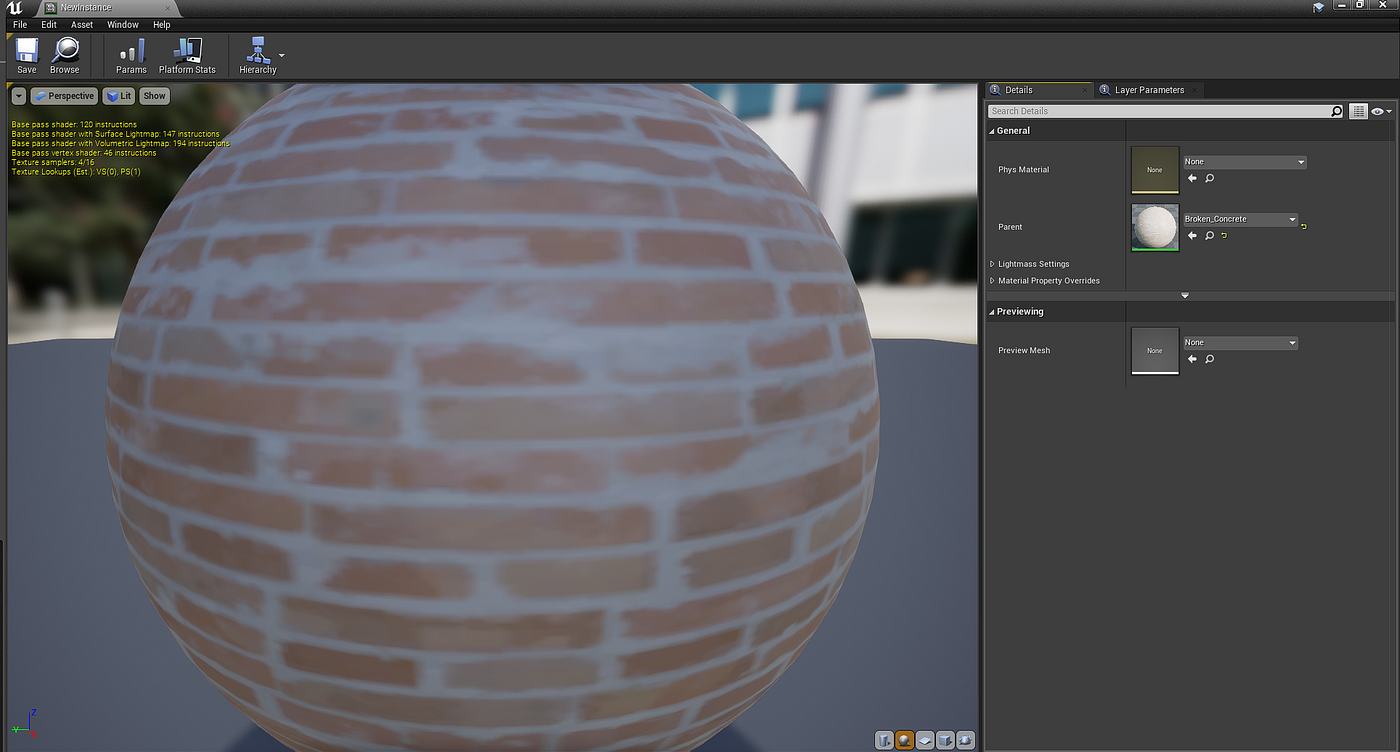Click the Perspective viewport button
Viewport: 1400px width, 752px height.
[x=64, y=96]
